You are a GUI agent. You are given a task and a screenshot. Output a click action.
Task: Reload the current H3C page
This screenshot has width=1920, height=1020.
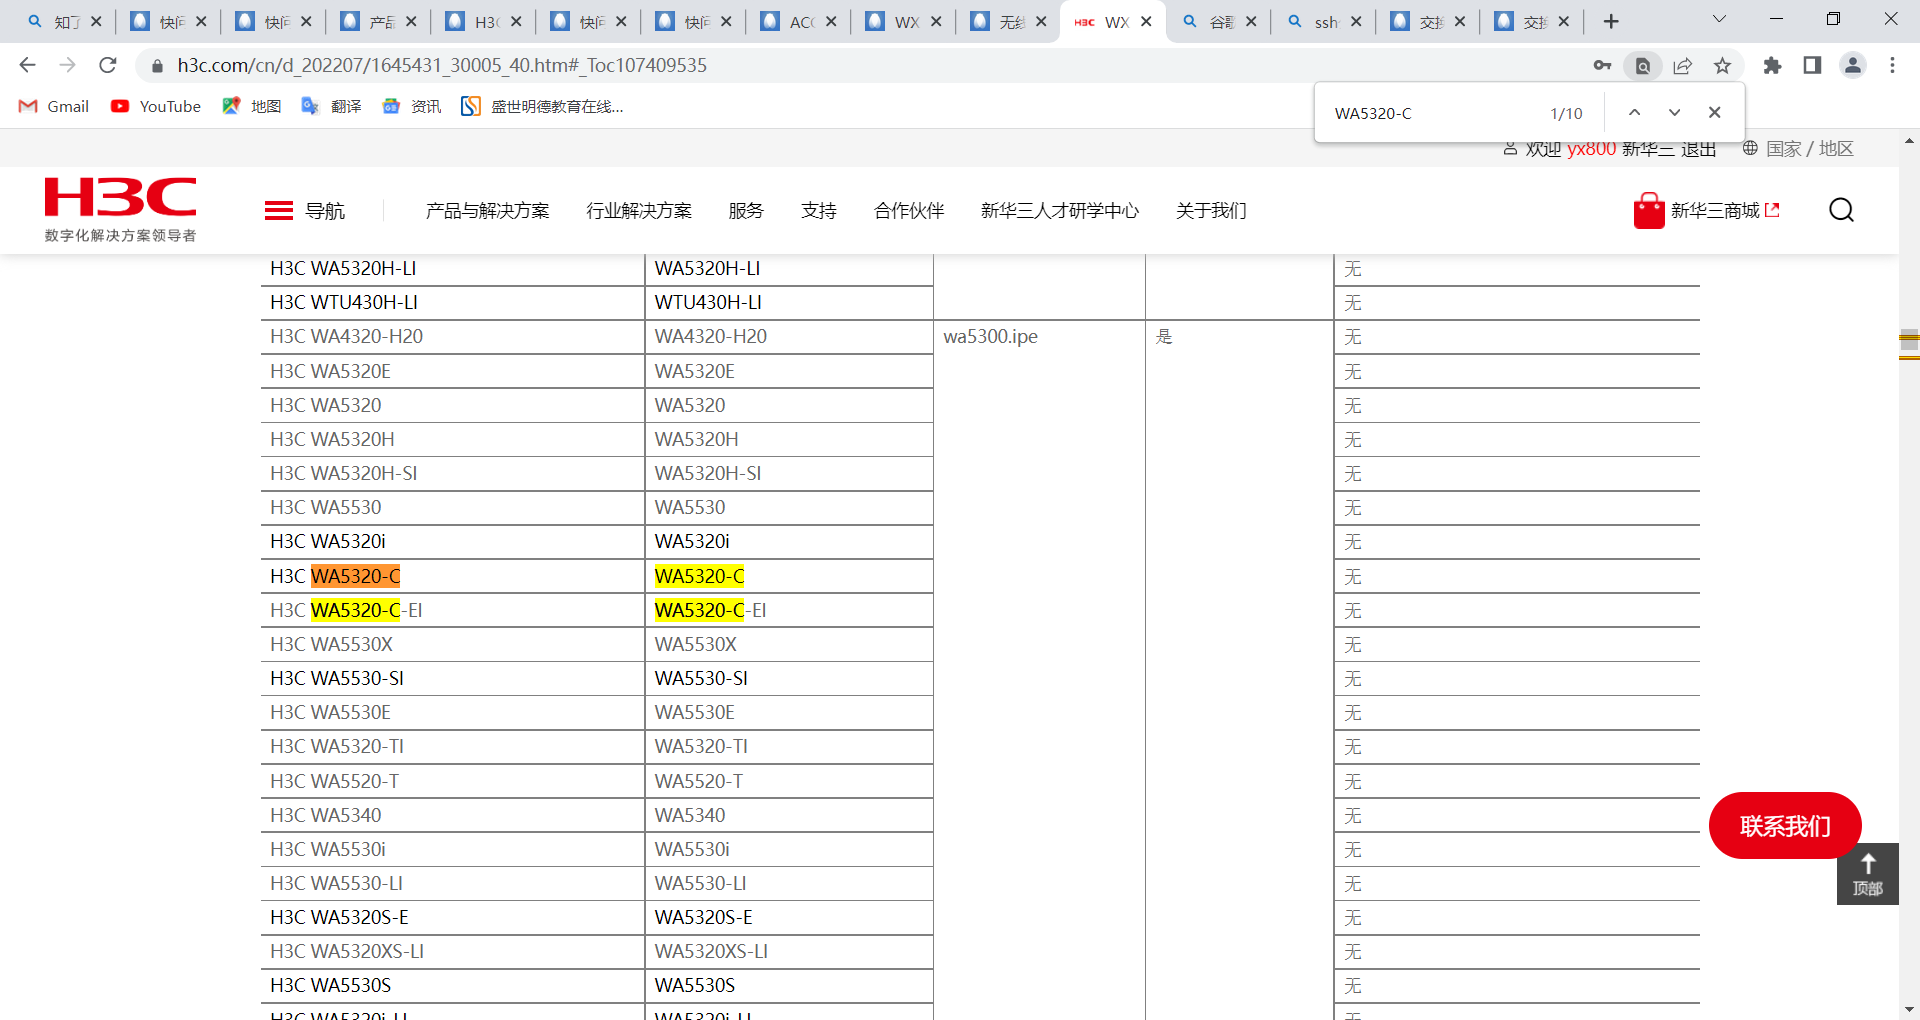108,65
